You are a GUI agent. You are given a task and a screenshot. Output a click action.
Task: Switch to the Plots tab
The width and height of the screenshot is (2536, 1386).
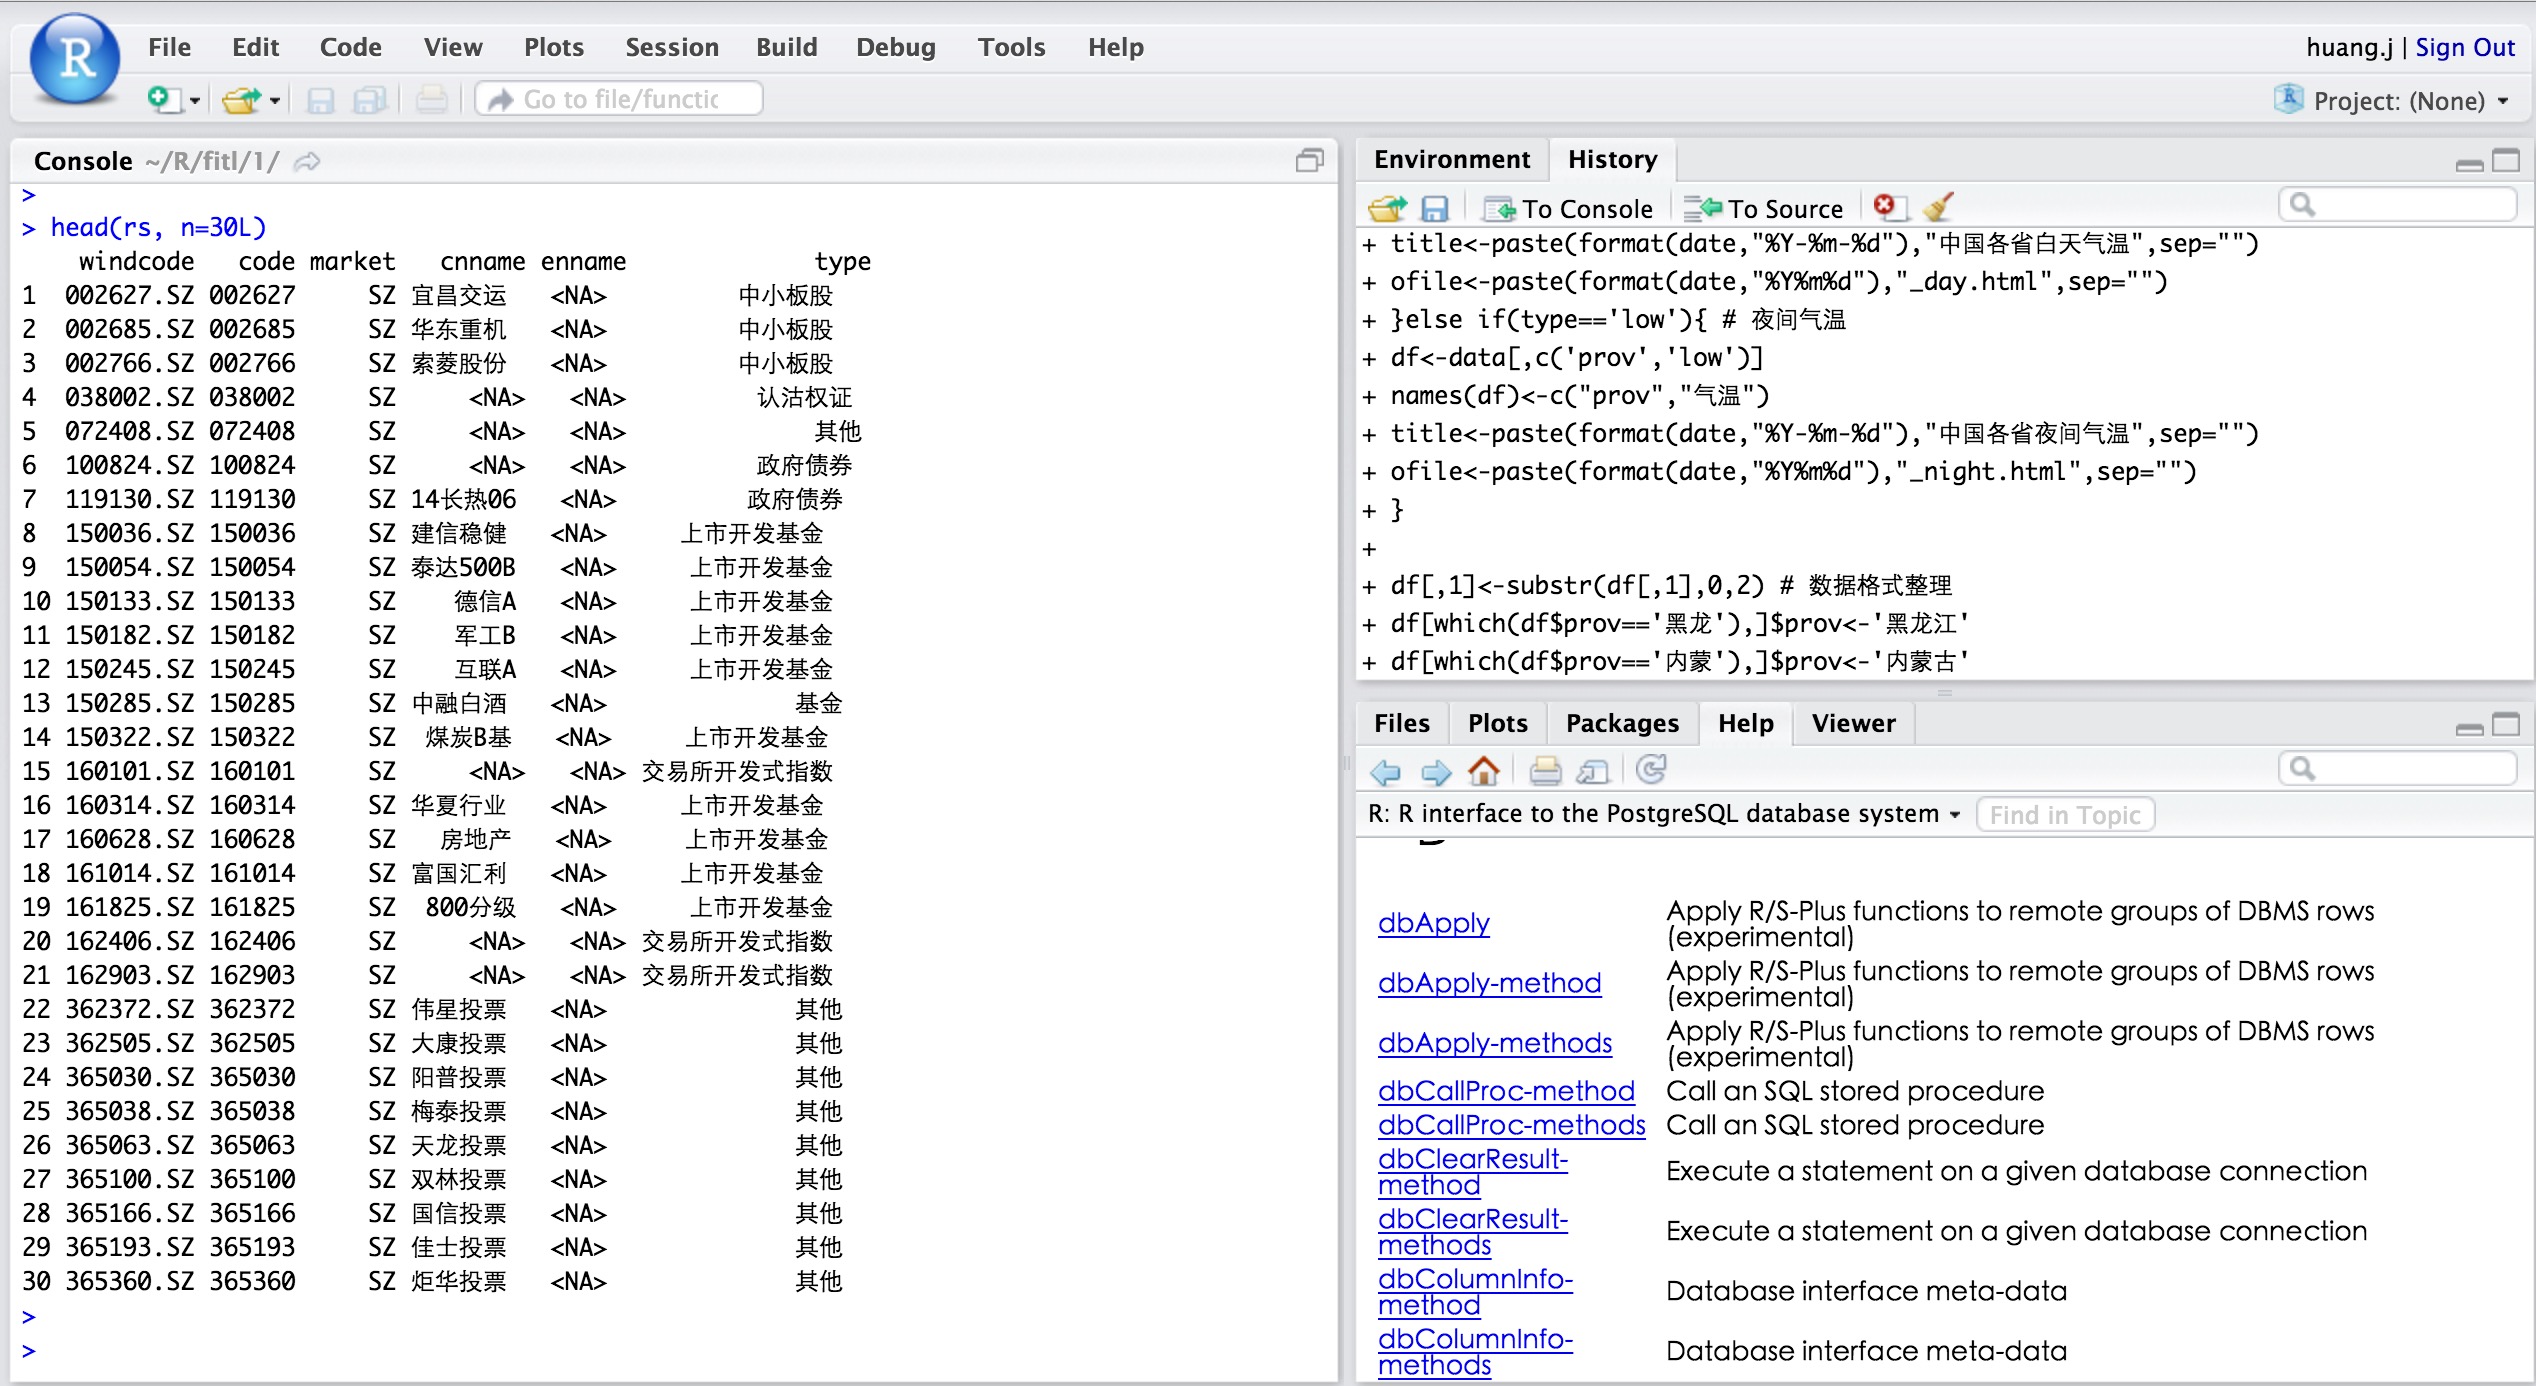tap(1497, 723)
